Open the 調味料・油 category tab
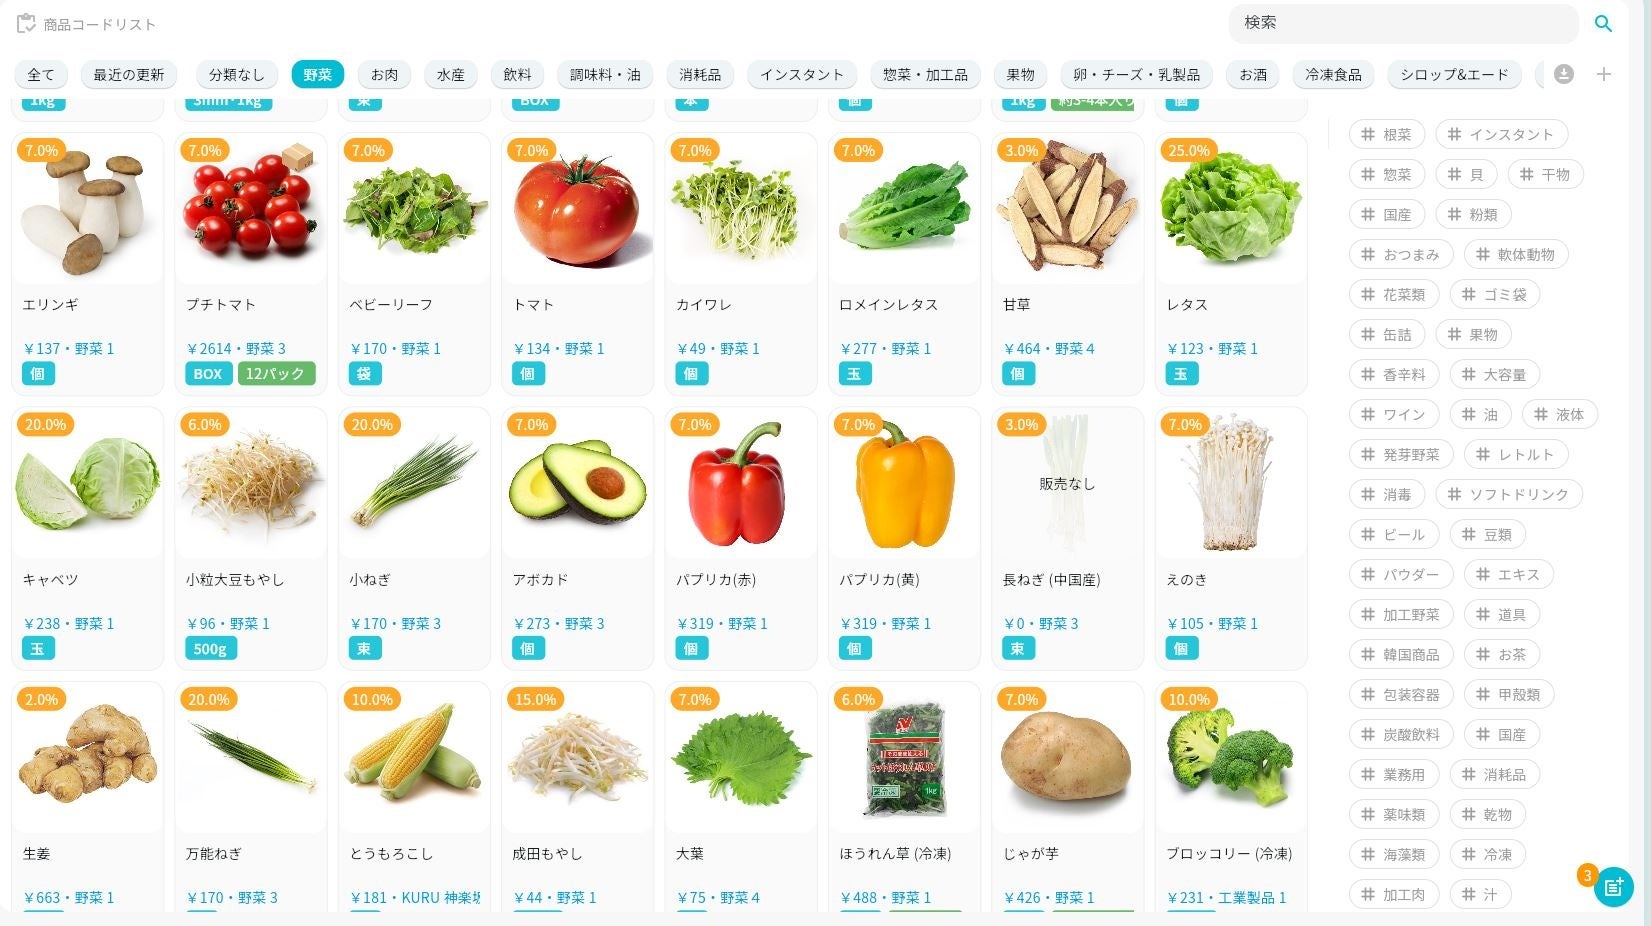 [605, 74]
